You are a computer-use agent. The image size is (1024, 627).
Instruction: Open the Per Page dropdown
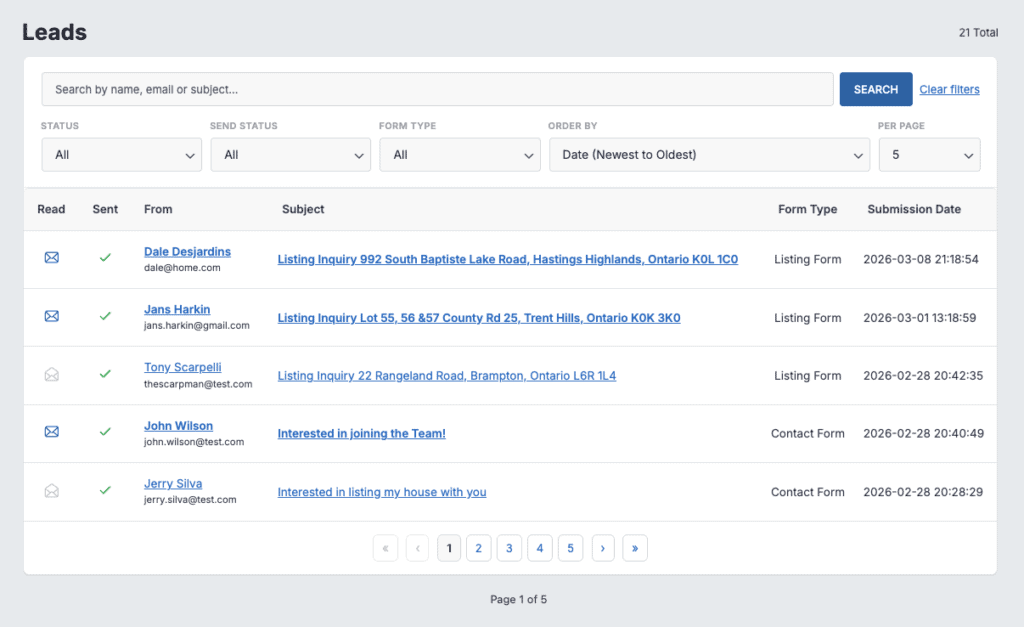point(928,155)
